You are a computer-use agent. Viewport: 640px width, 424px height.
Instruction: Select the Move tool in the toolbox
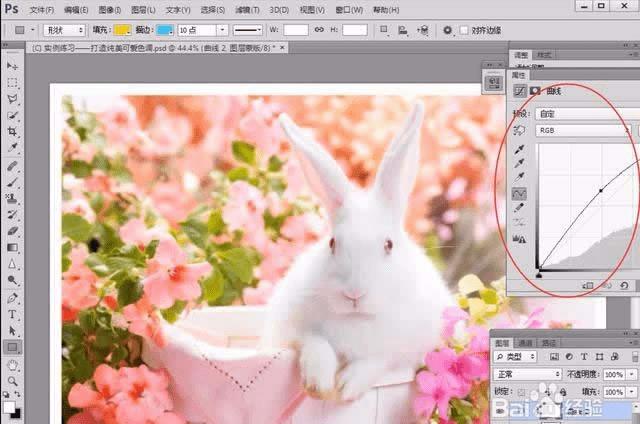(x=13, y=66)
